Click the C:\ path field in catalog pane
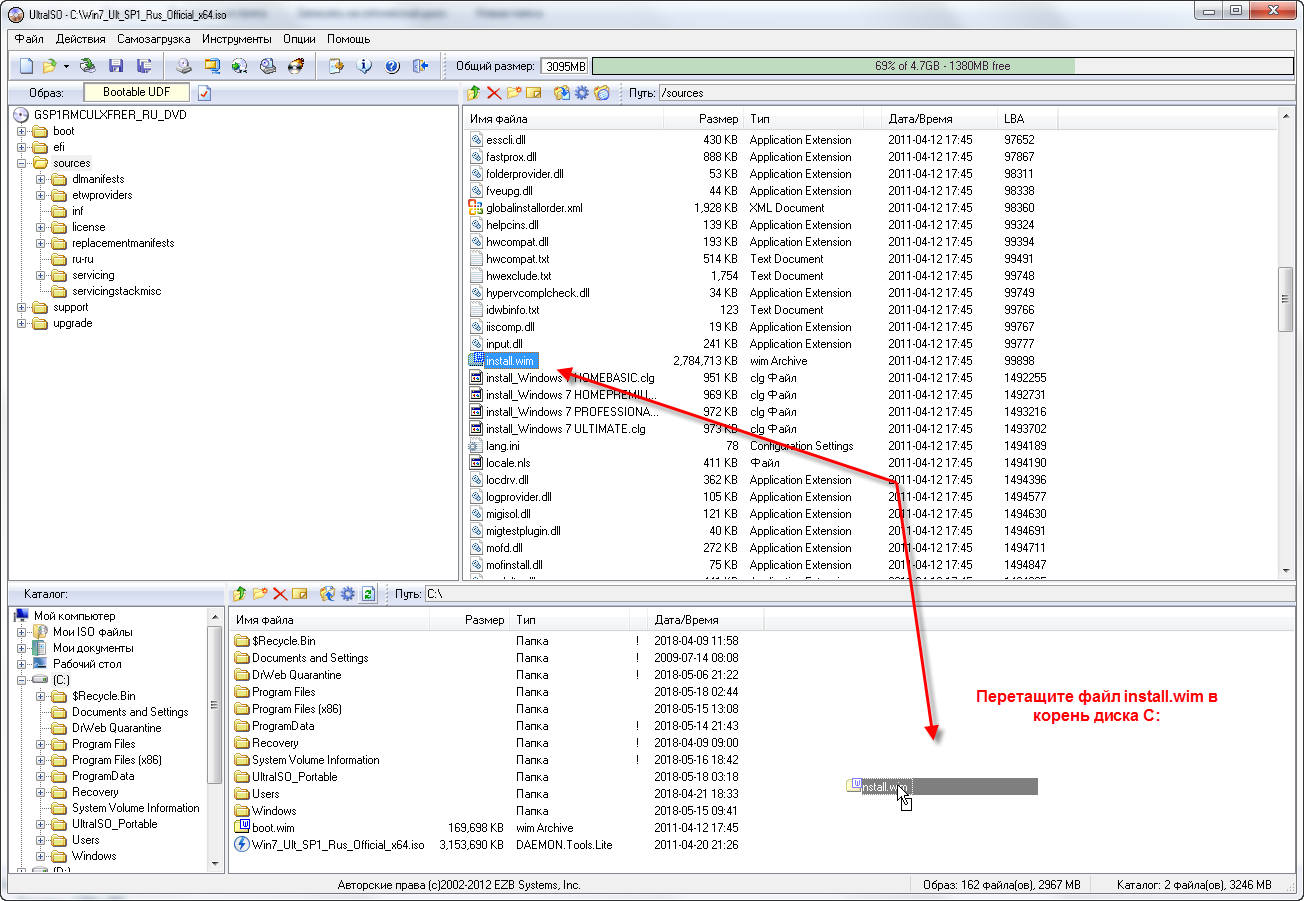The height and width of the screenshot is (901, 1304). [x=858, y=594]
